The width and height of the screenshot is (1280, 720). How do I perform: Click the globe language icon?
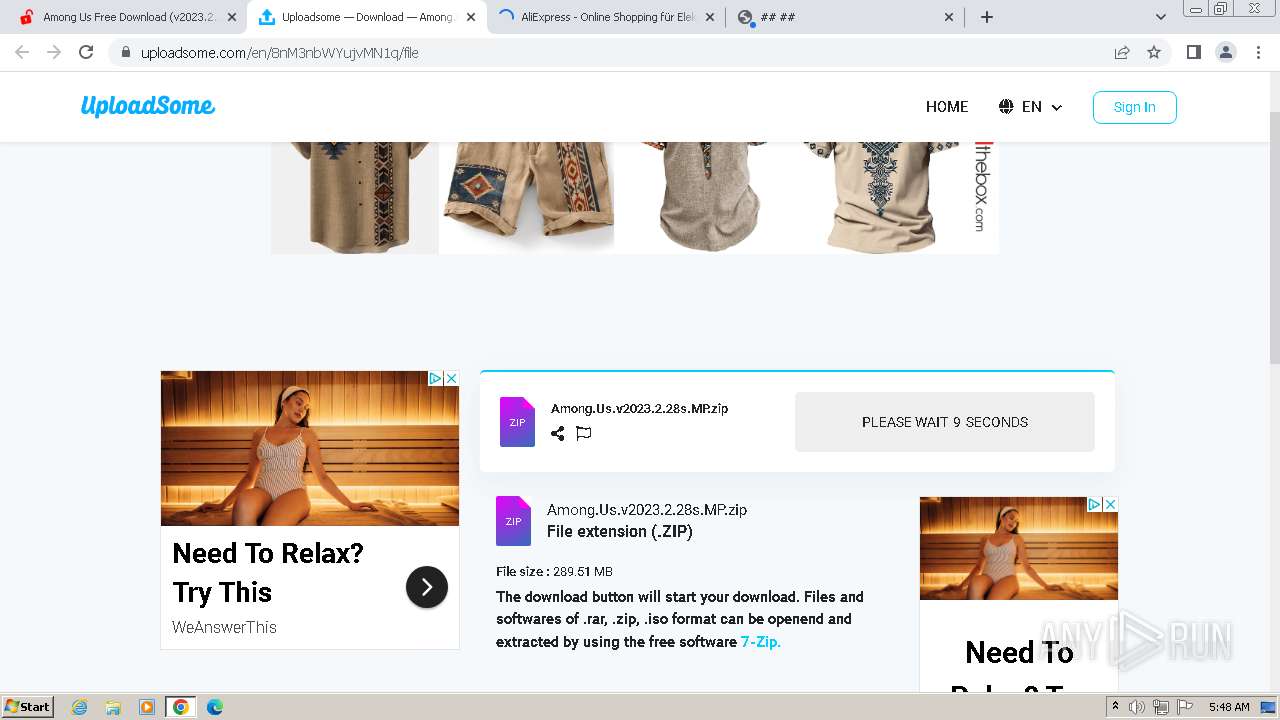point(1006,107)
